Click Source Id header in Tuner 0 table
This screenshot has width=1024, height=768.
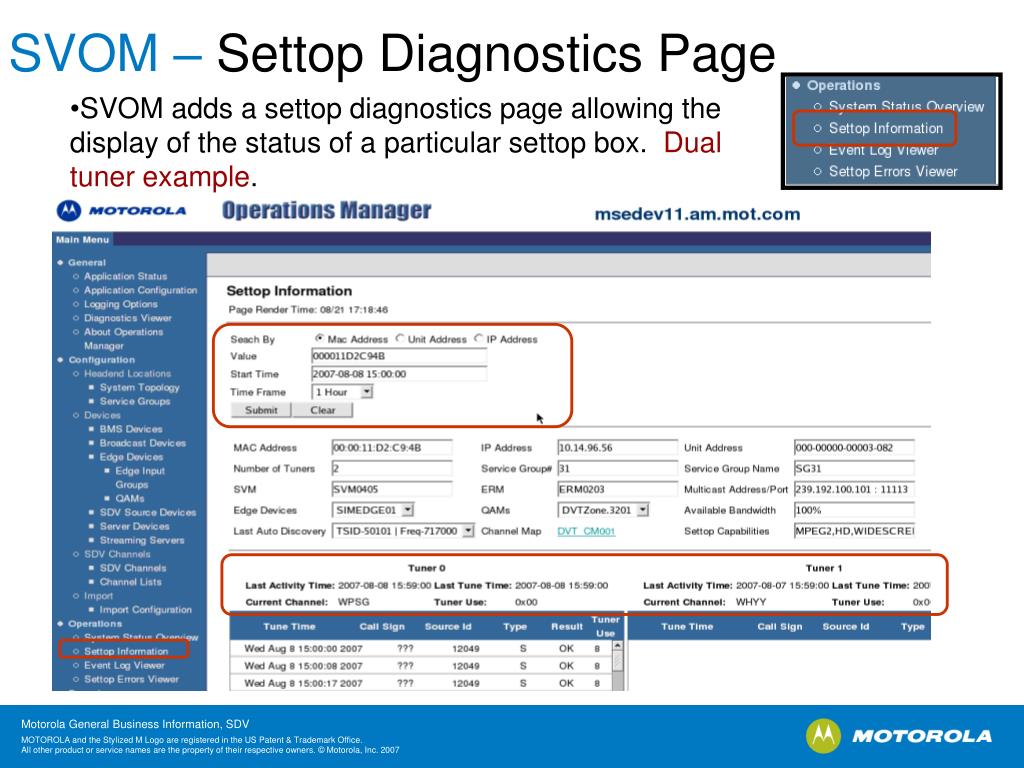[x=448, y=626]
